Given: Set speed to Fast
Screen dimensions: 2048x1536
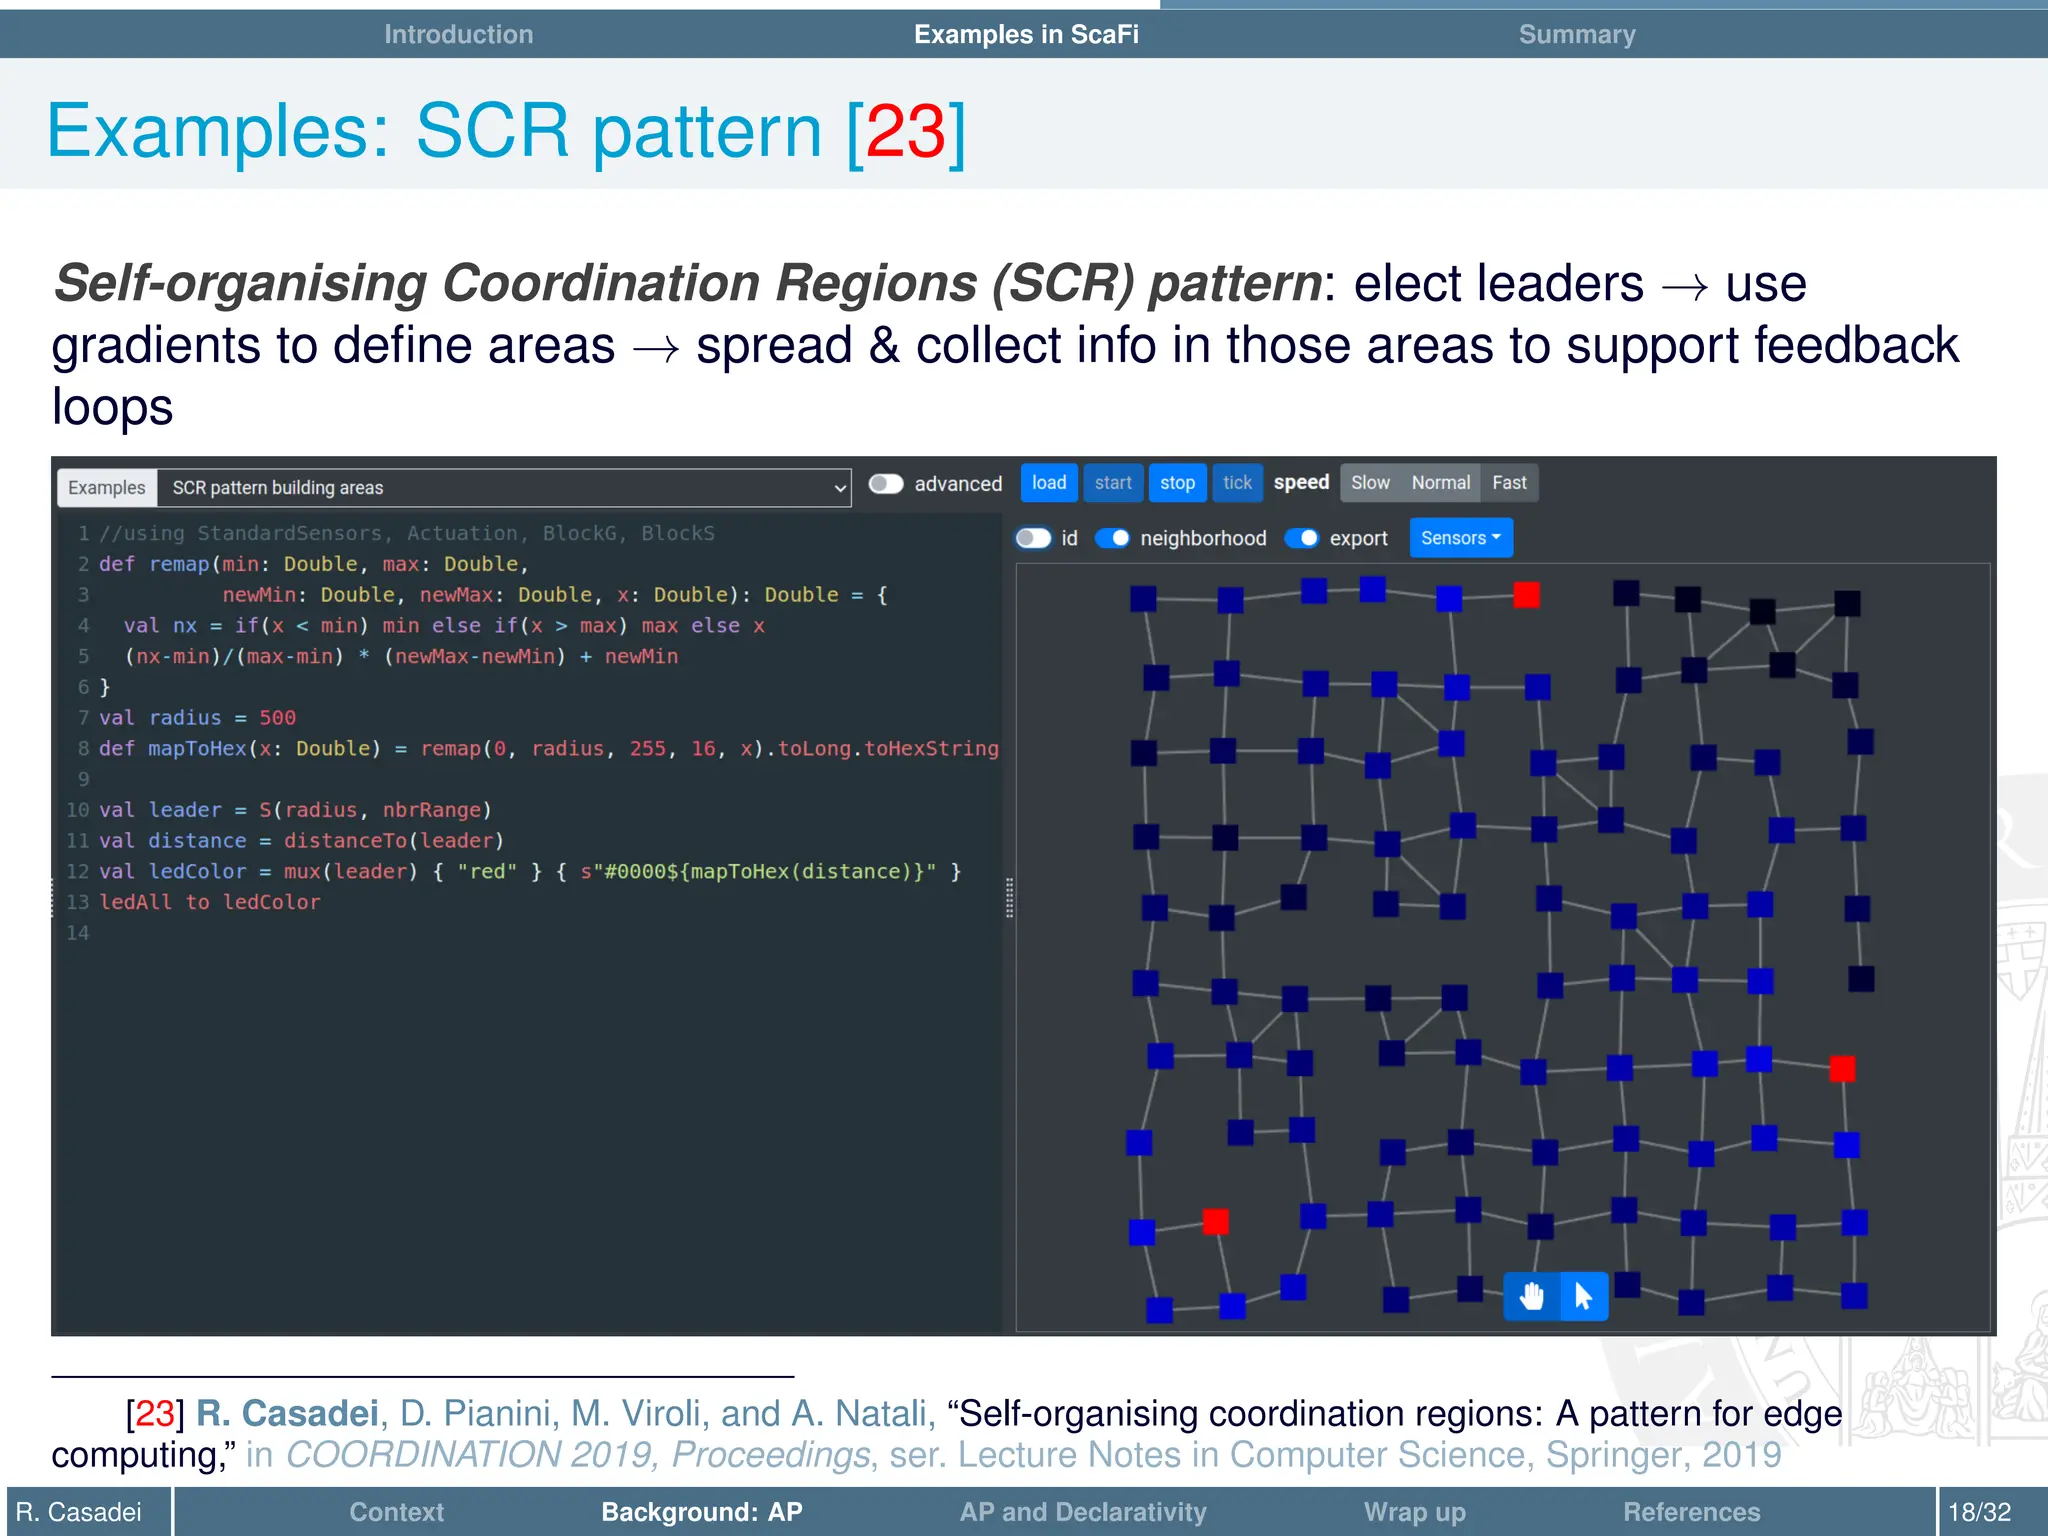Looking at the screenshot, I should click(1509, 483).
